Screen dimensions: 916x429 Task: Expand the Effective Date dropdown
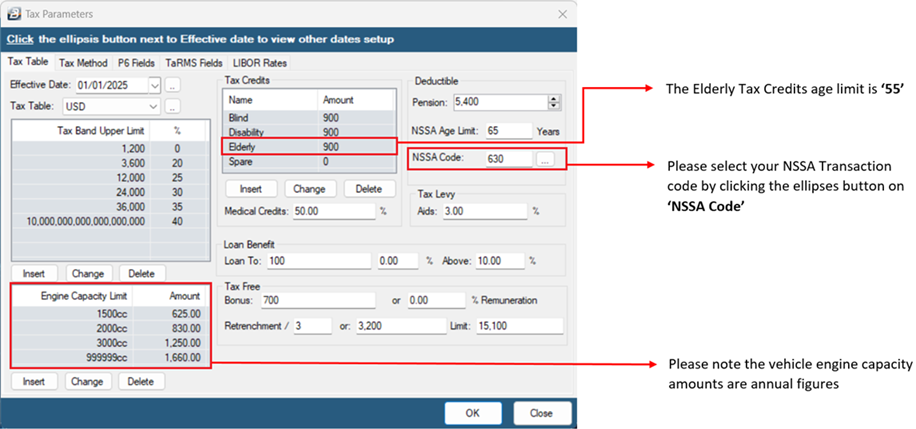click(x=154, y=85)
